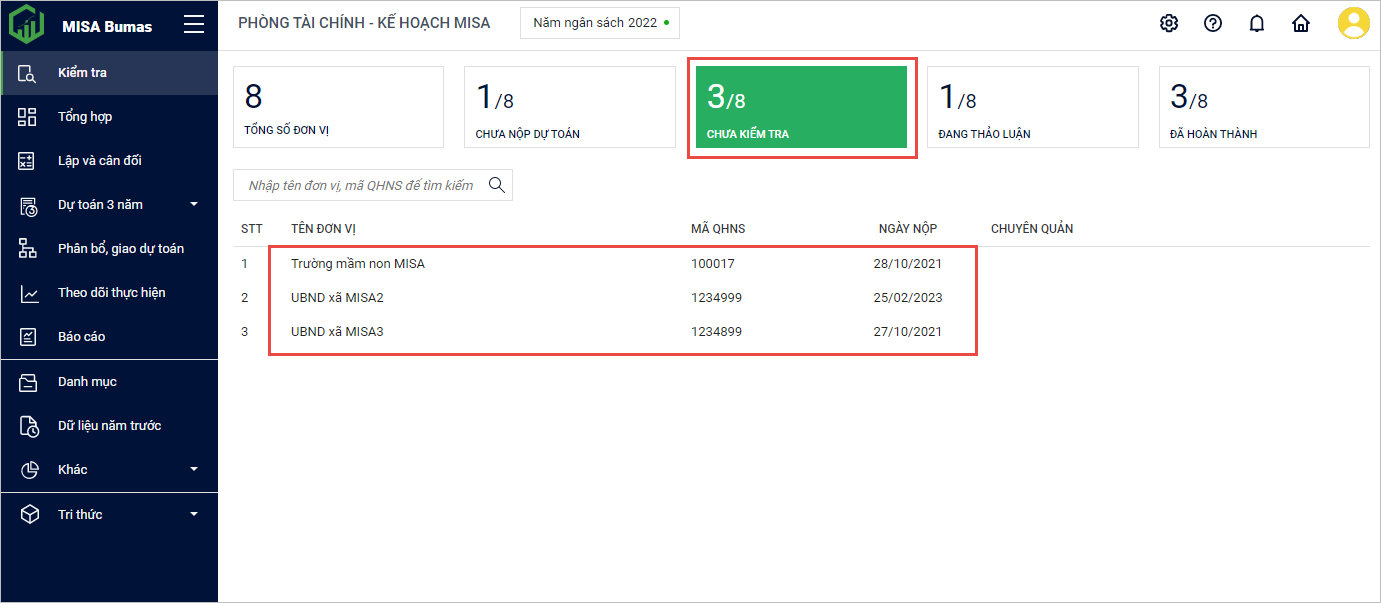1381x603 pixels.
Task: Open Tổng hợp in the sidebar
Action: 85,117
